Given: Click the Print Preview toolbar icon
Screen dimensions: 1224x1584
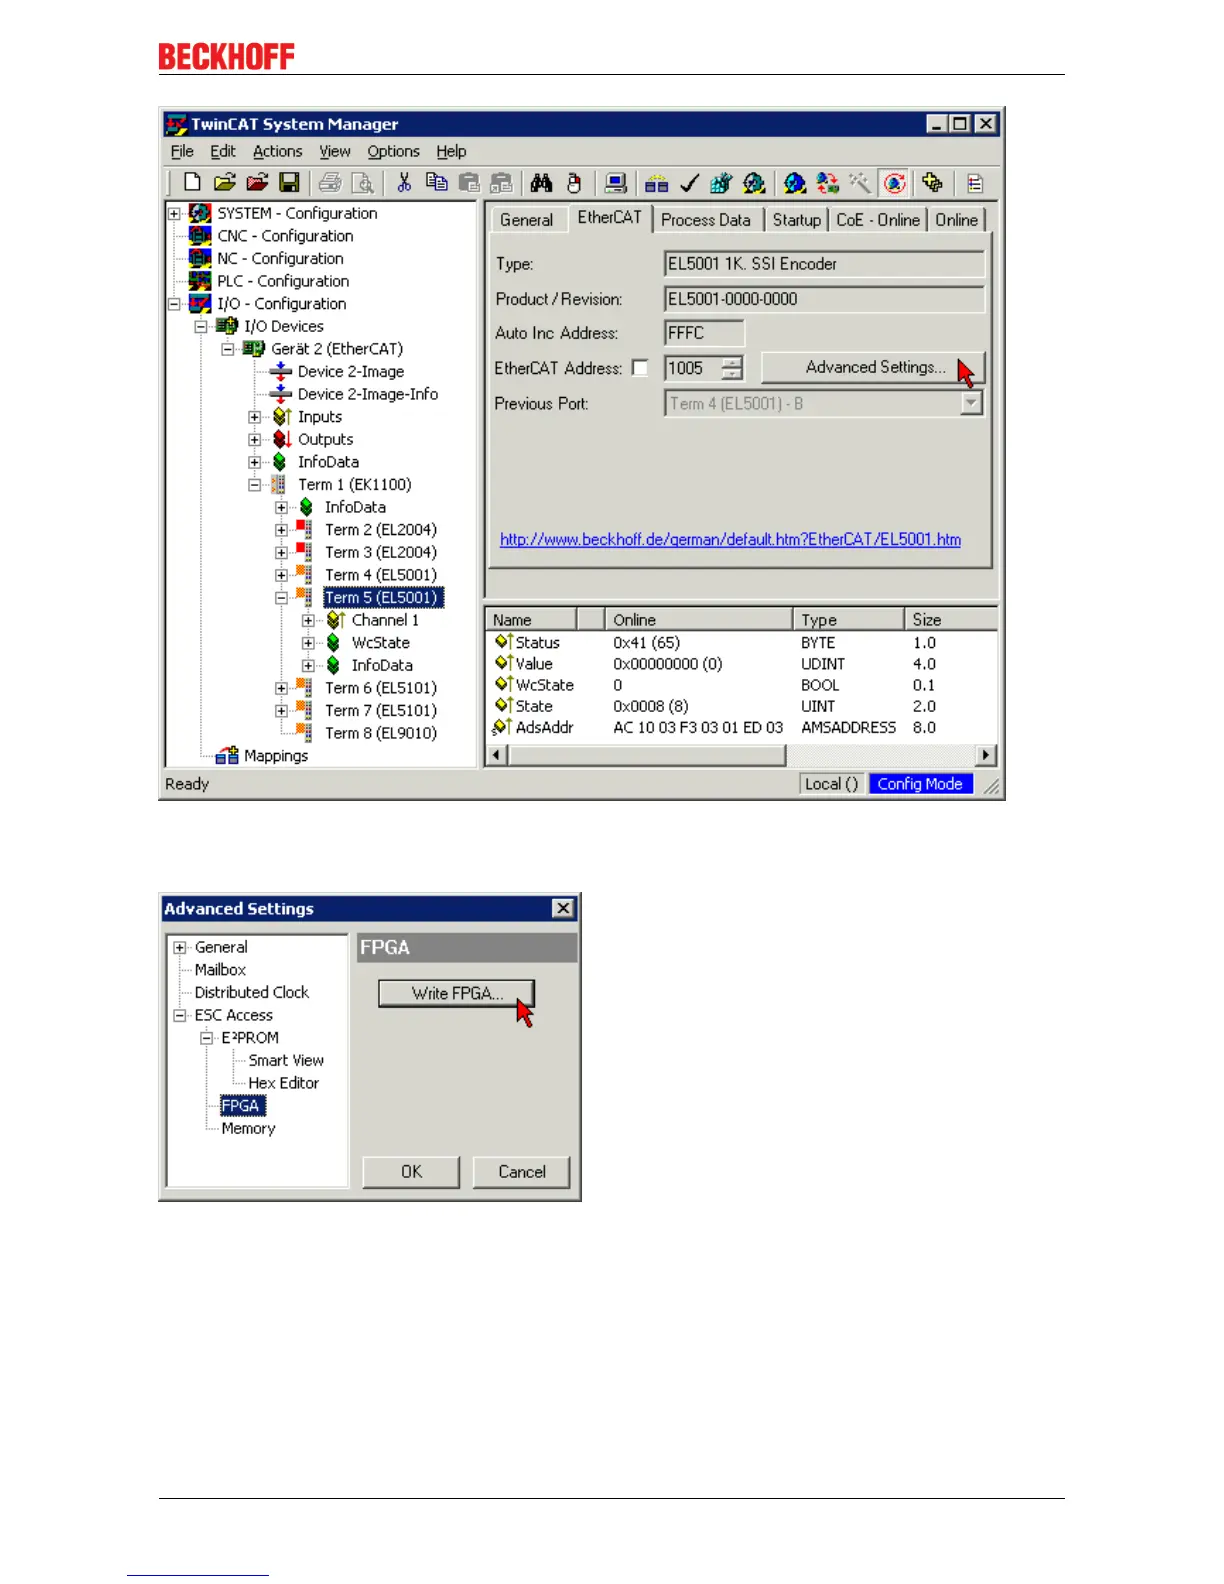Looking at the screenshot, I should (362, 182).
